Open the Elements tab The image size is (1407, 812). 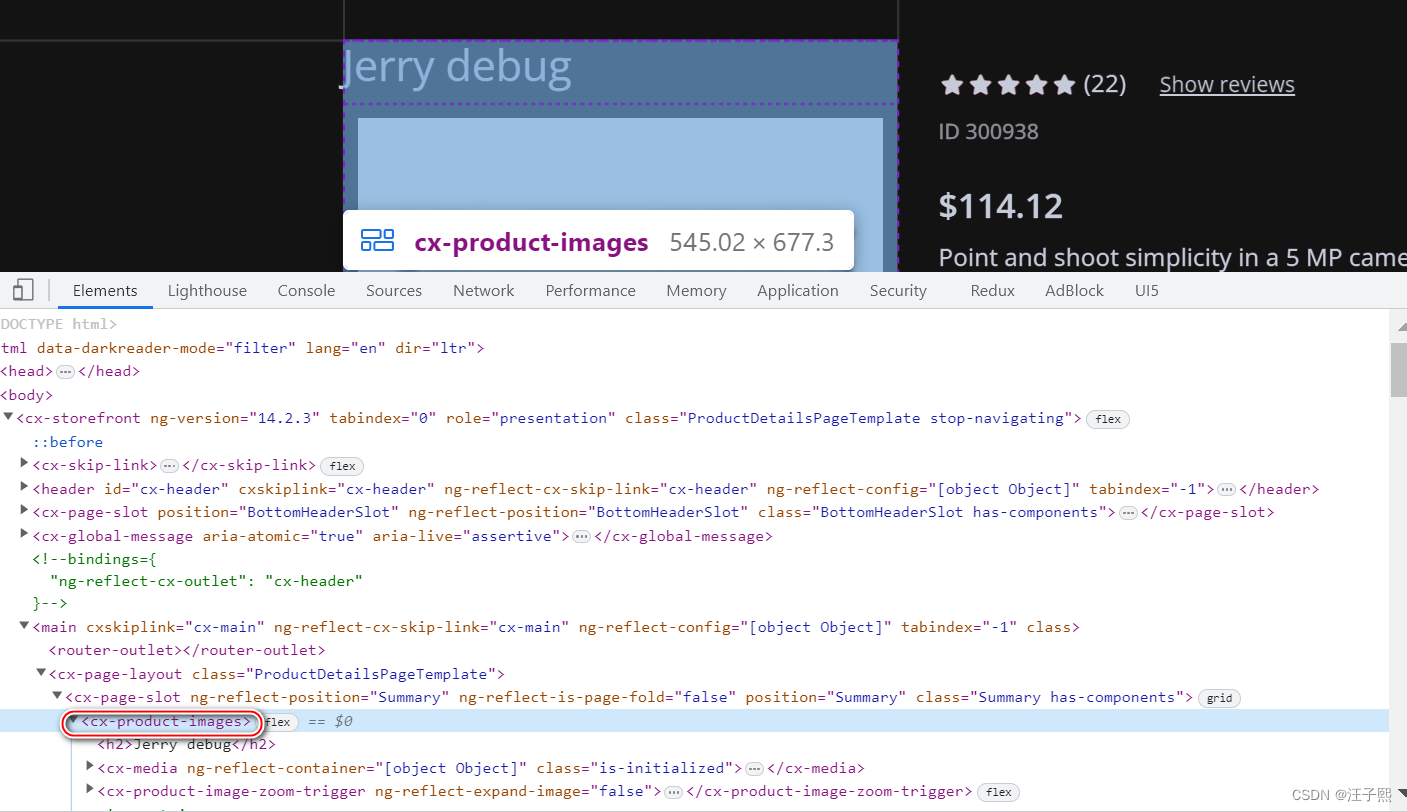click(x=105, y=291)
